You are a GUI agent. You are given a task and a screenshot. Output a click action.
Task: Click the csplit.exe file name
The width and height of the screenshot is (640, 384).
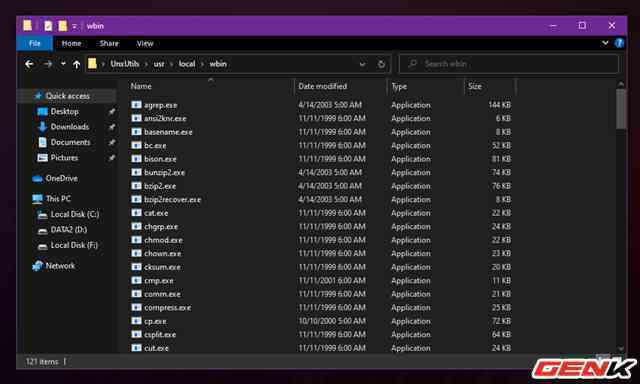pos(160,335)
